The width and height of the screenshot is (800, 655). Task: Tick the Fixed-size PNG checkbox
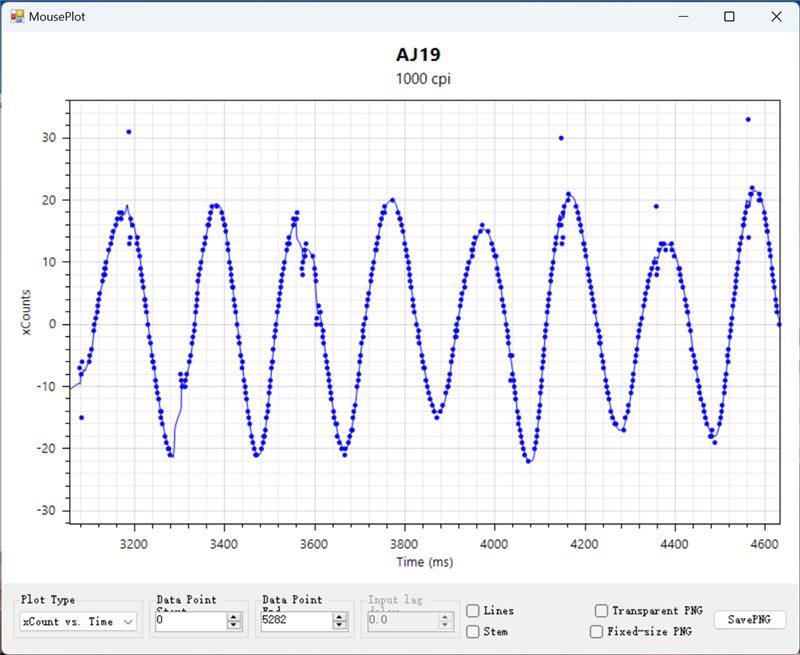click(x=597, y=631)
